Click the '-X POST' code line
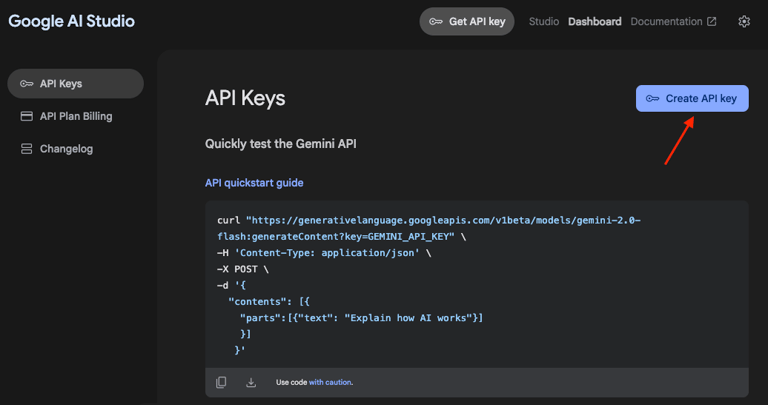Image resolution: width=768 pixels, height=405 pixels. 243,269
